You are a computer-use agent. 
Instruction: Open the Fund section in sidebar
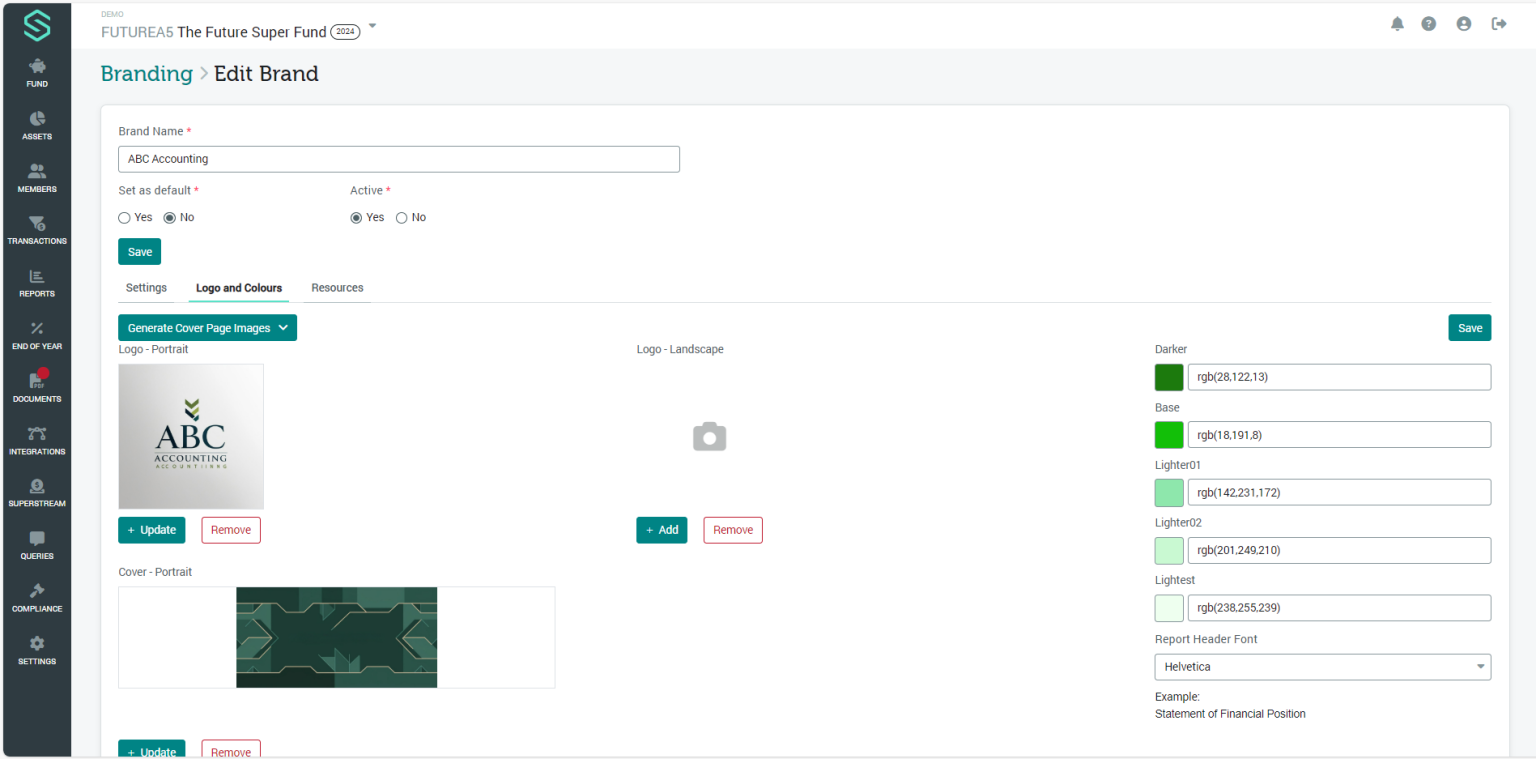pos(37,73)
